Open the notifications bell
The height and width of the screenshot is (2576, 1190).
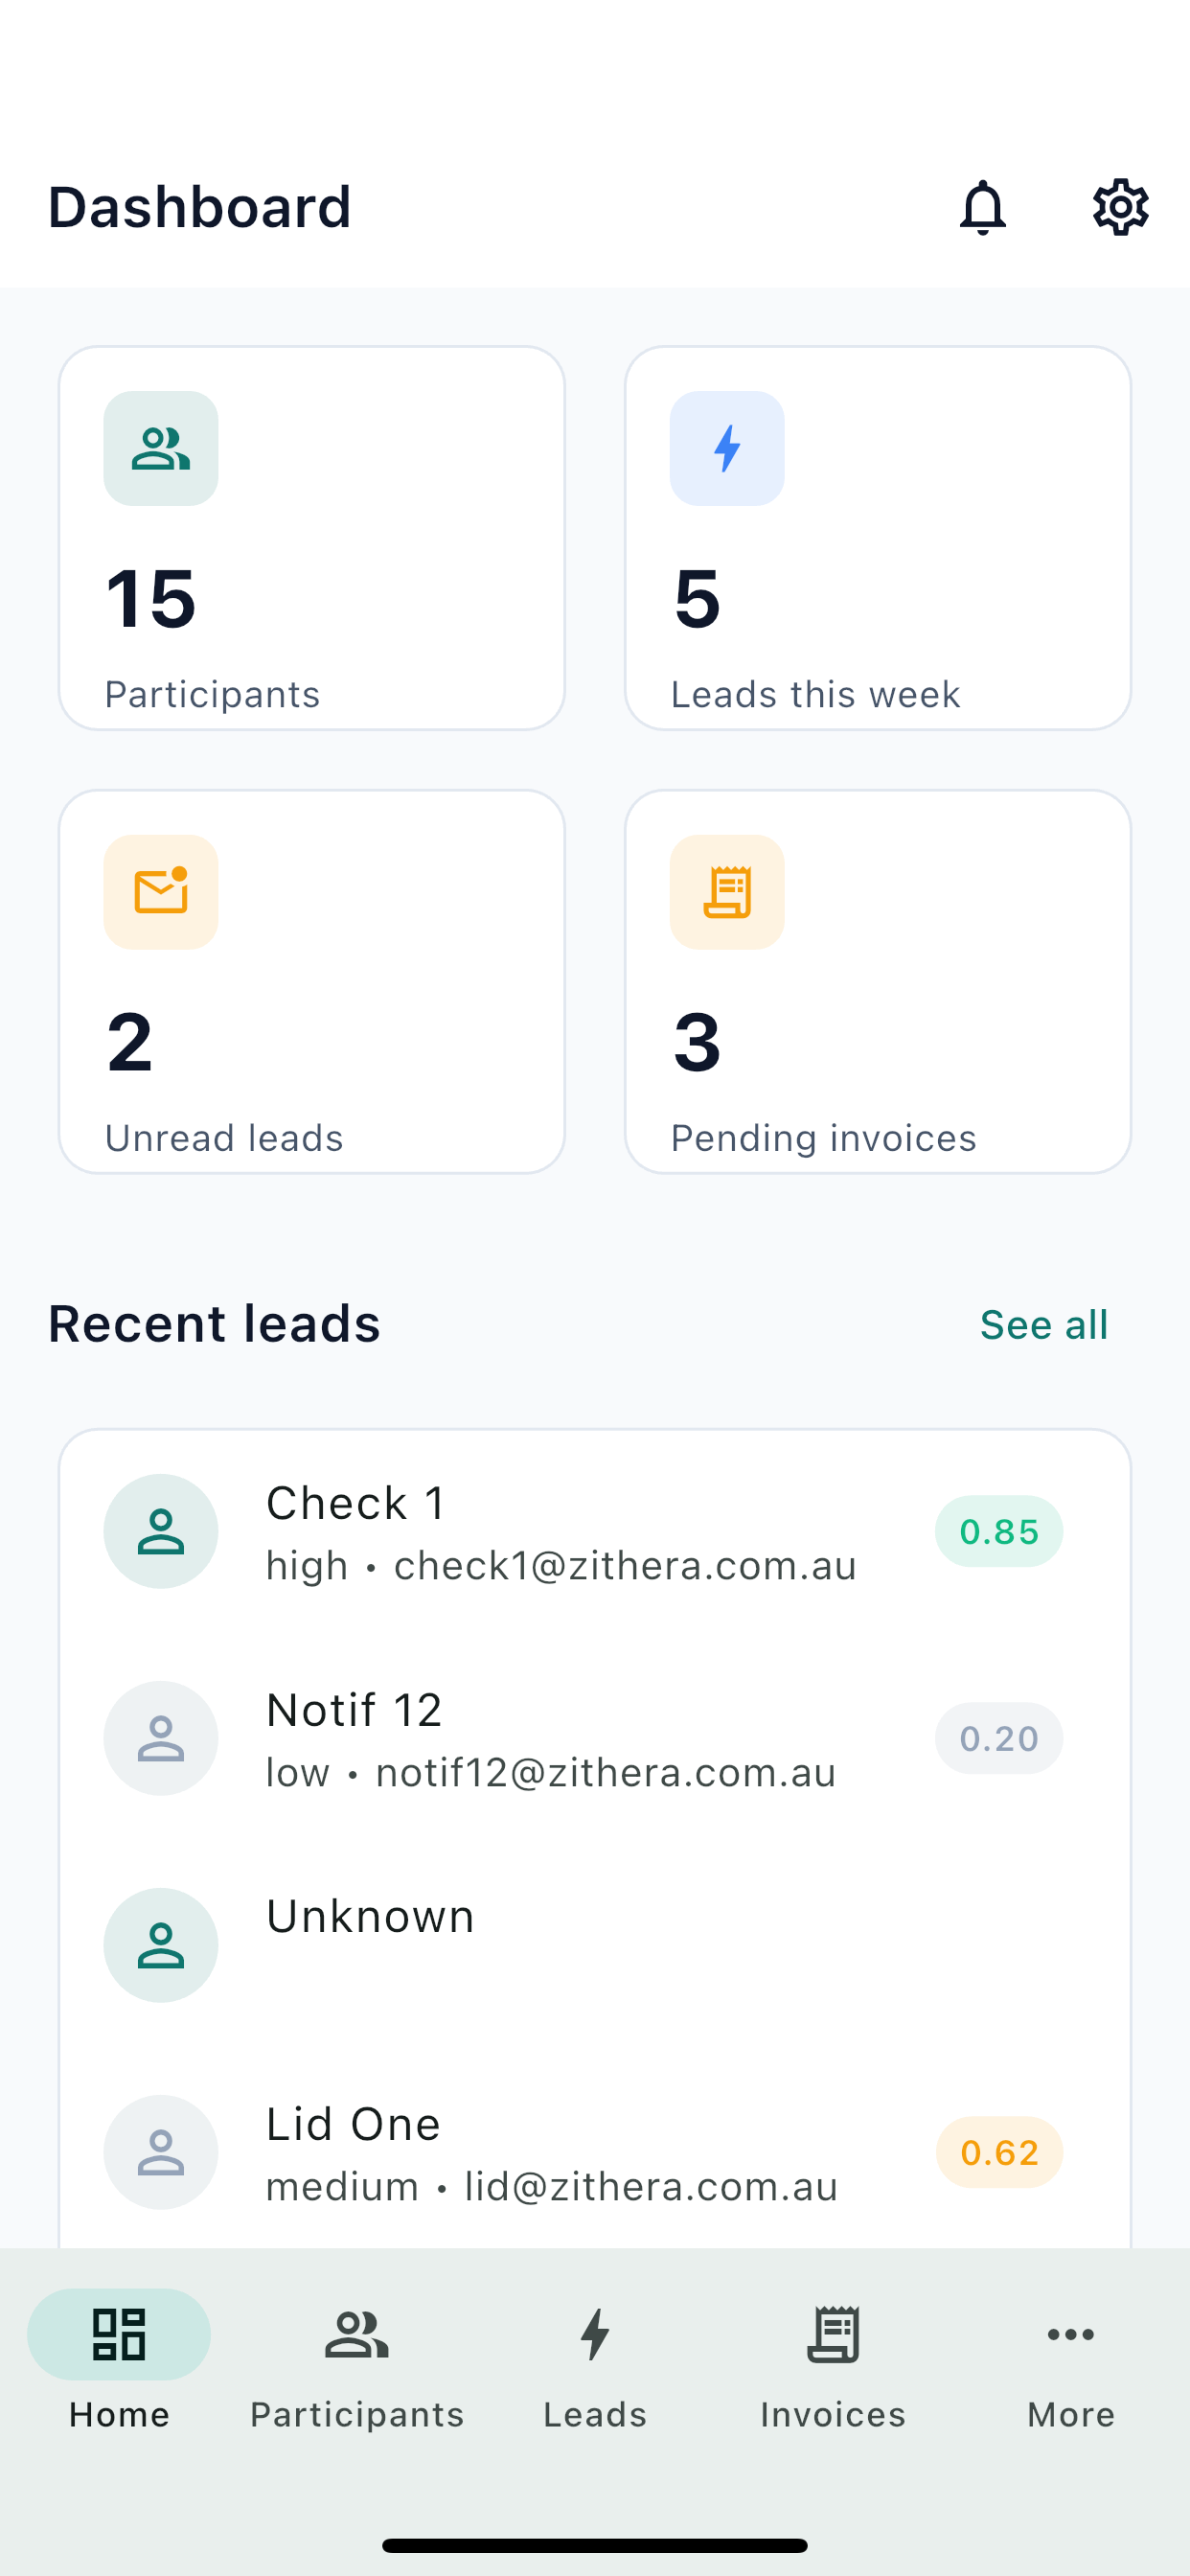(x=982, y=208)
